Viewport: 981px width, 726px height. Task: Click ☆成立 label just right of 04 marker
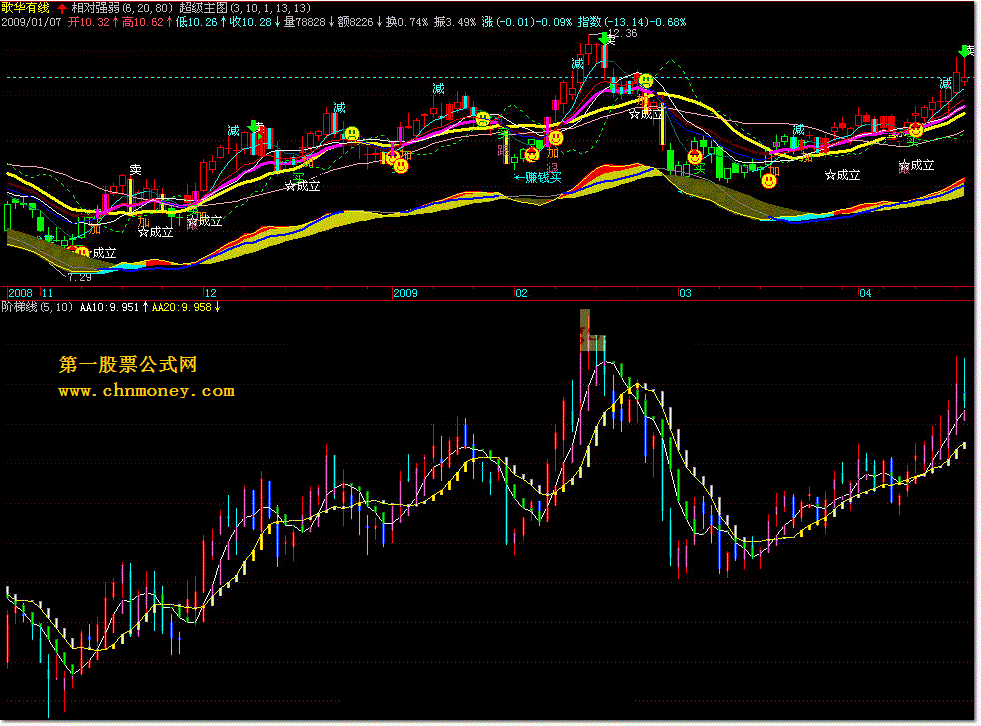[917, 165]
